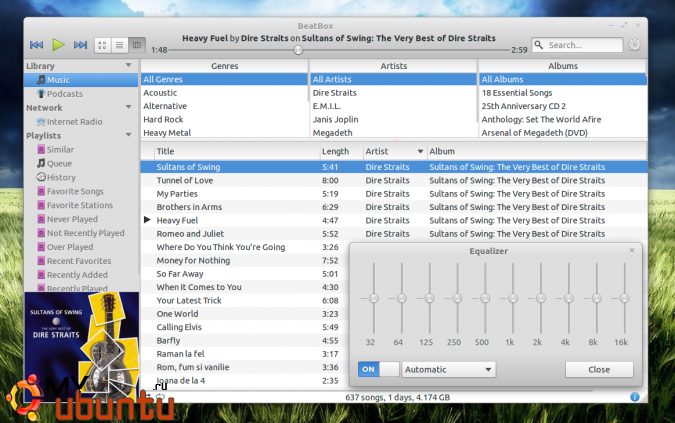Viewport: 675px width, 423px height.
Task: Select Hard Rock genre
Action: point(224,120)
